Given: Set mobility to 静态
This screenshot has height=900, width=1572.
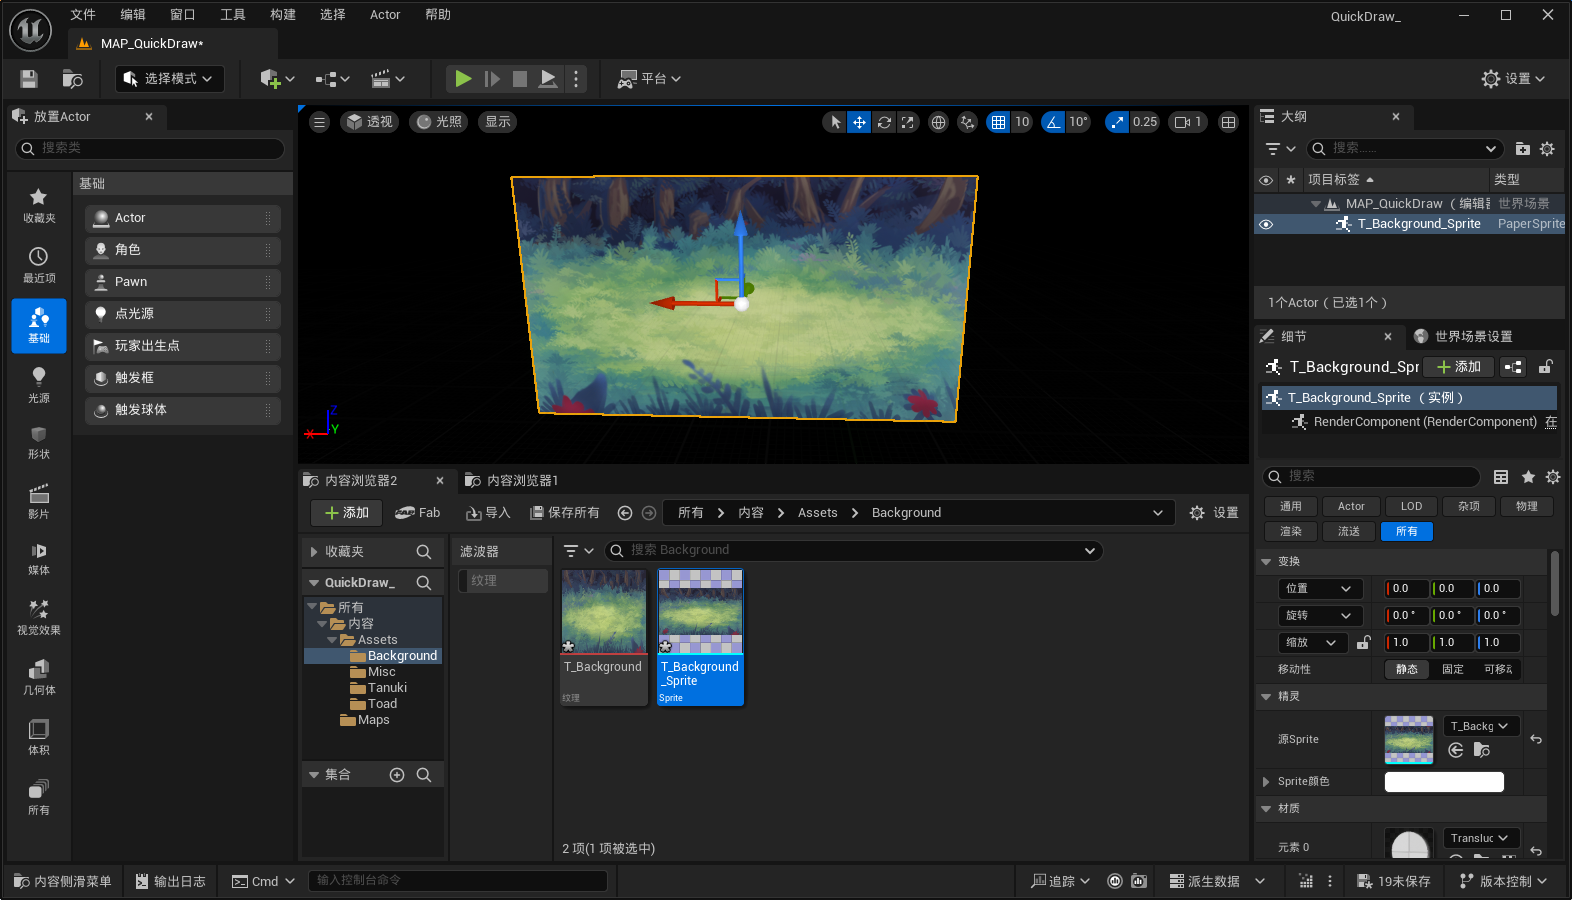Looking at the screenshot, I should tap(1407, 670).
